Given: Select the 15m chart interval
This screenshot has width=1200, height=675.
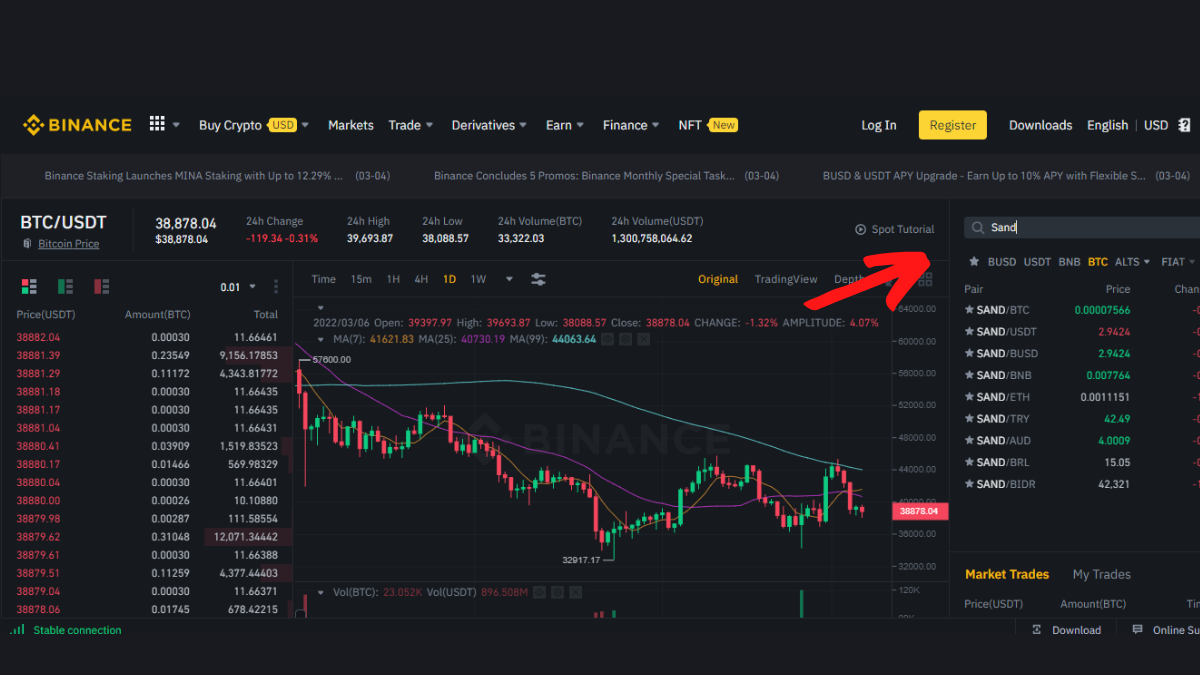Looking at the screenshot, I should (361, 279).
